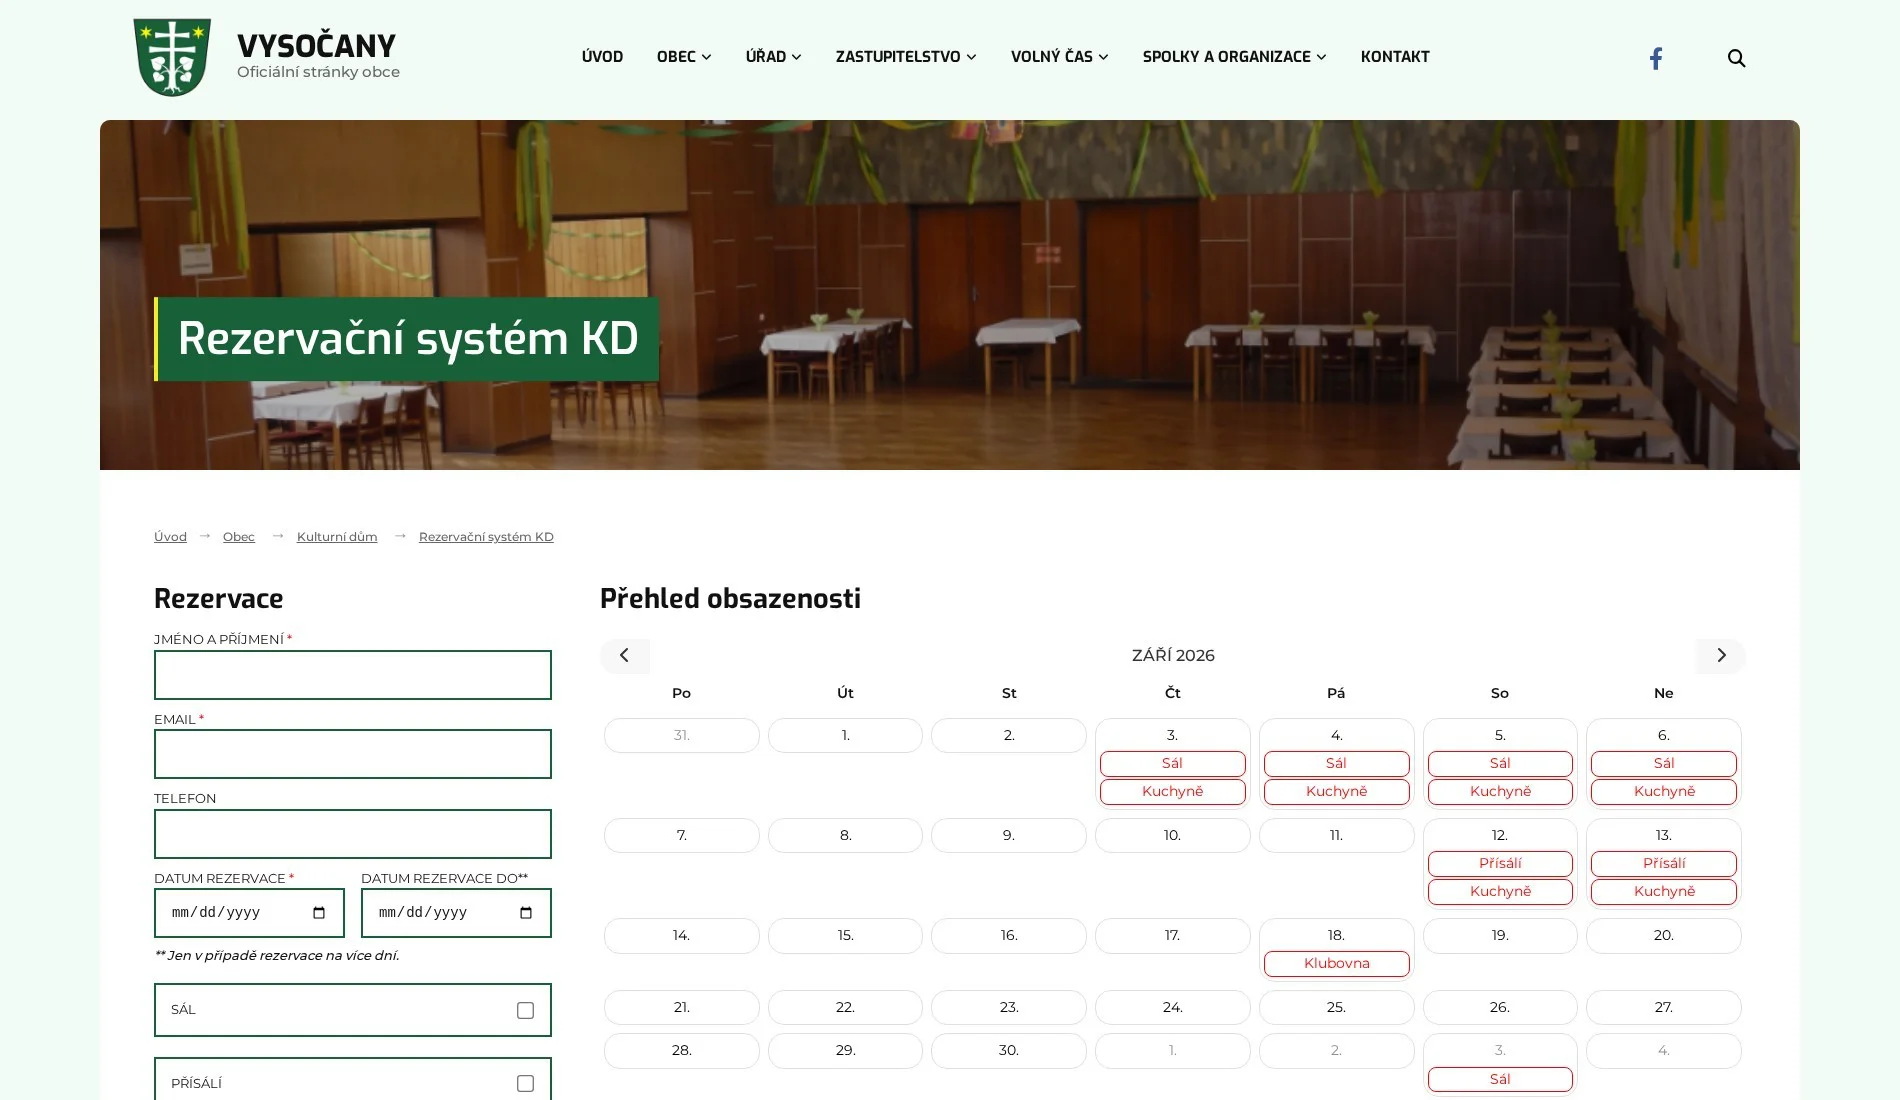1900x1100 pixels.
Task: Follow the Obec breadcrumb link
Action: tap(239, 537)
